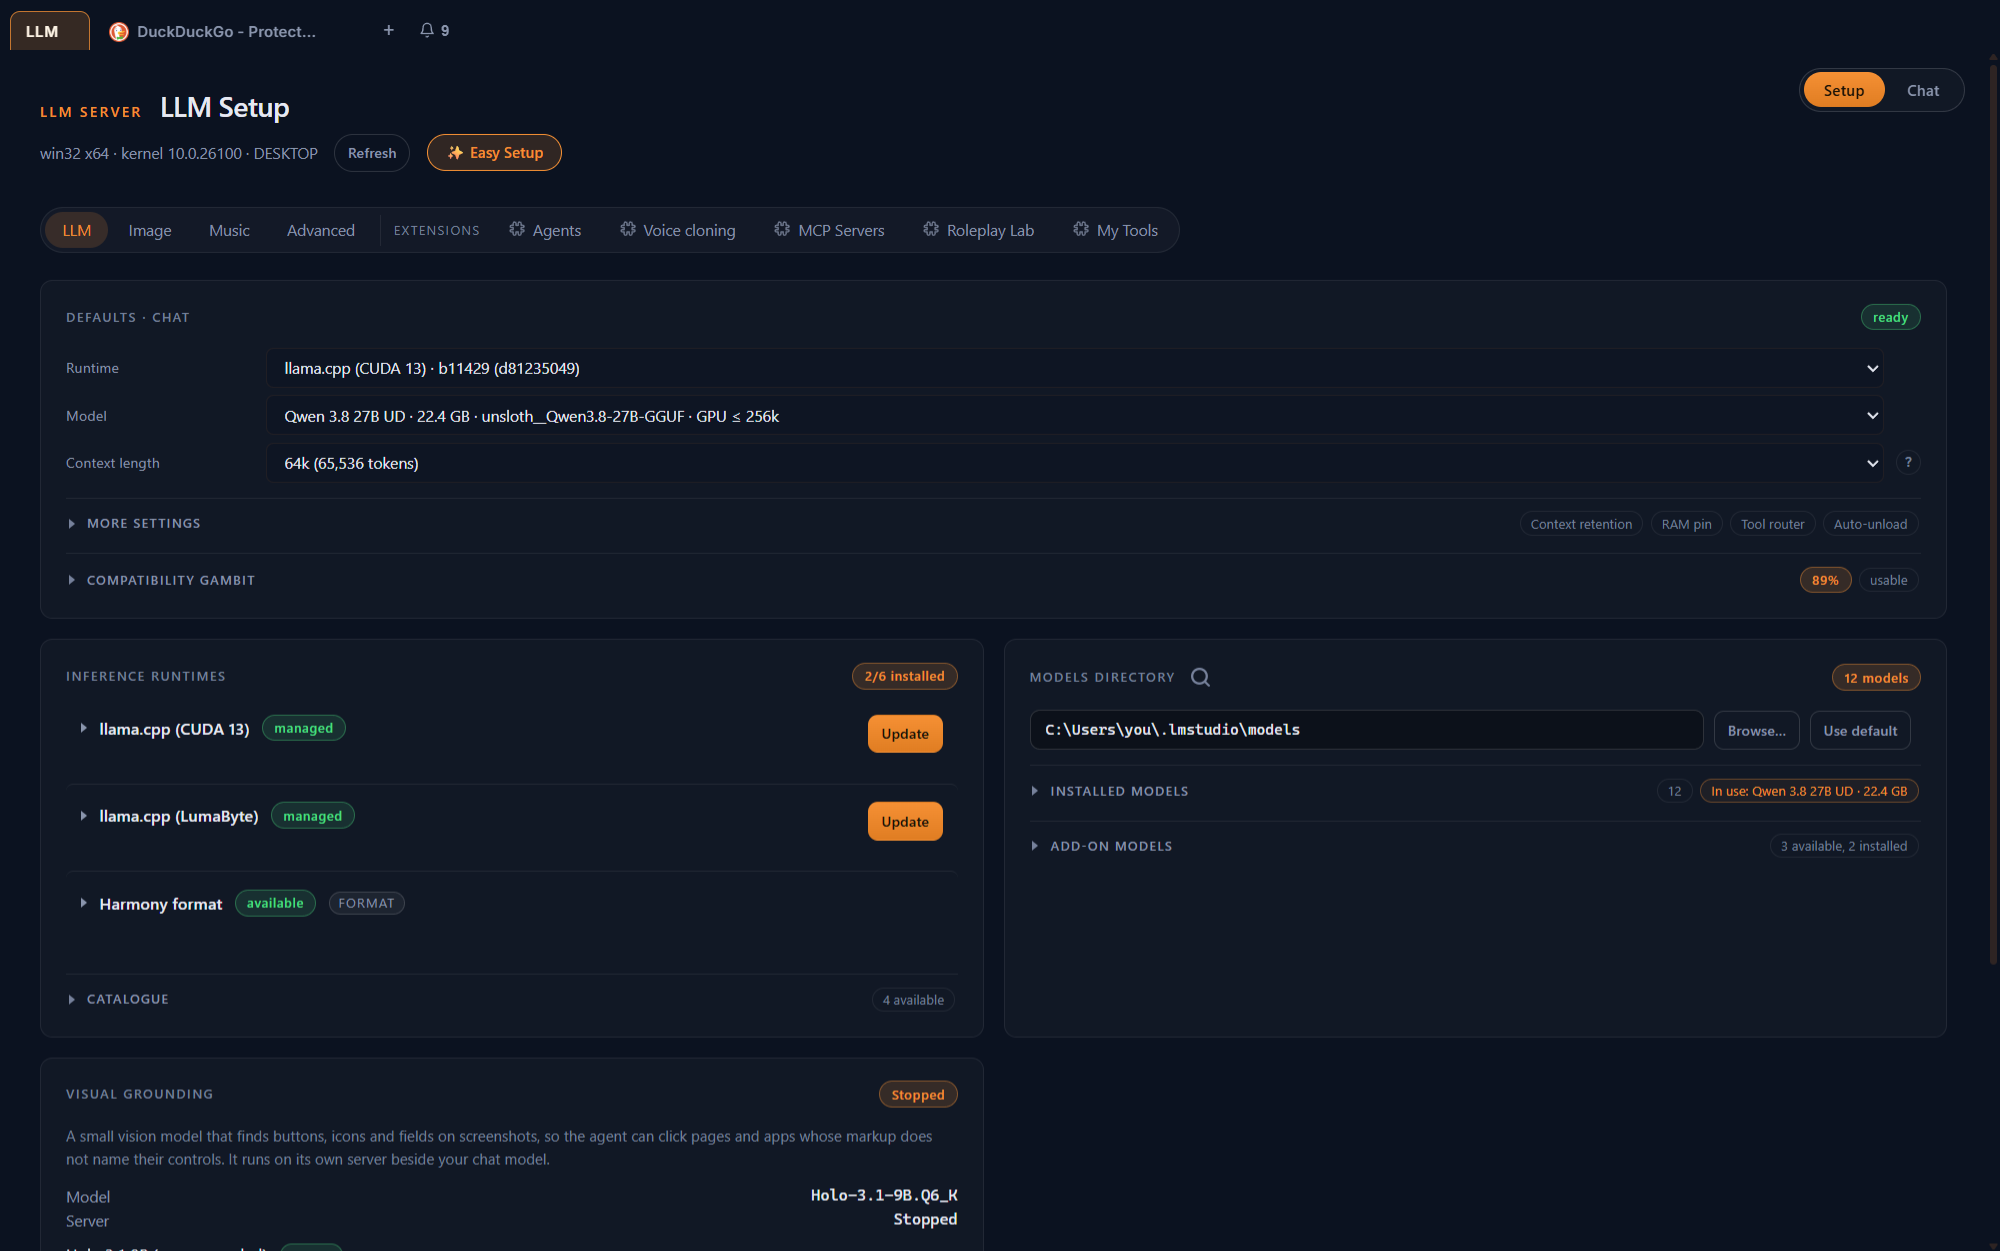Click the DuckDuckGo tab favicon
The width and height of the screenshot is (2000, 1251).
point(119,32)
